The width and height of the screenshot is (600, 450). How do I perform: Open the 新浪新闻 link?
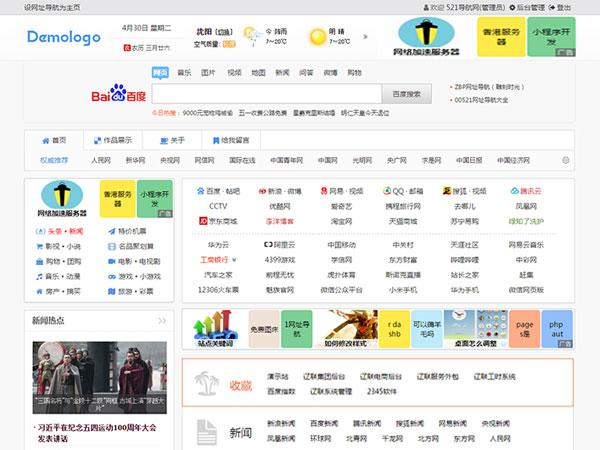click(x=281, y=423)
